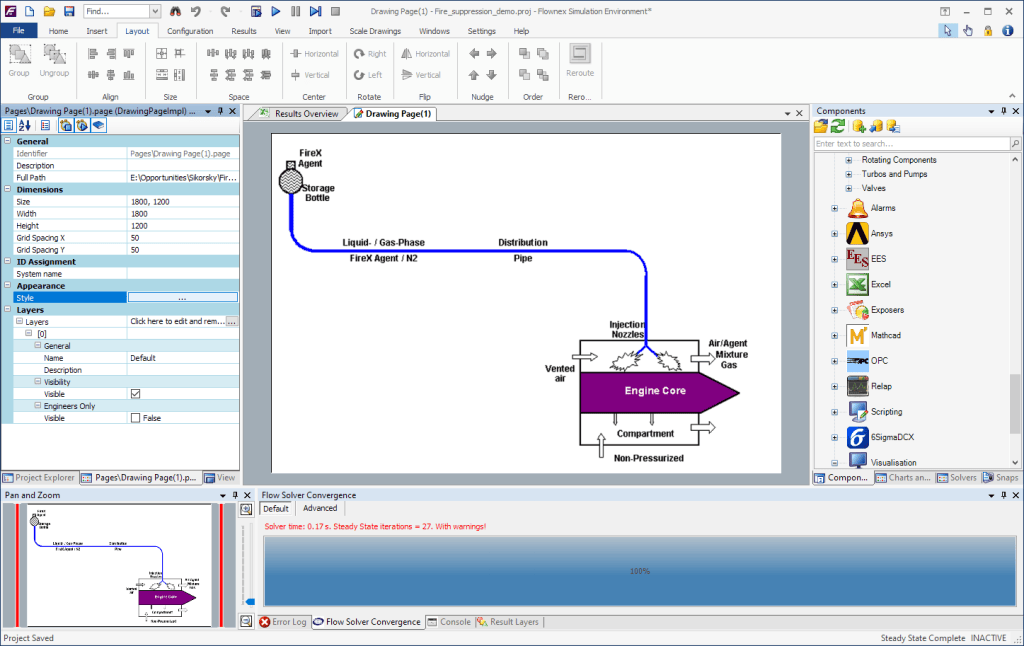Select Advanced convergence tab
The height and width of the screenshot is (646, 1024).
pos(320,508)
